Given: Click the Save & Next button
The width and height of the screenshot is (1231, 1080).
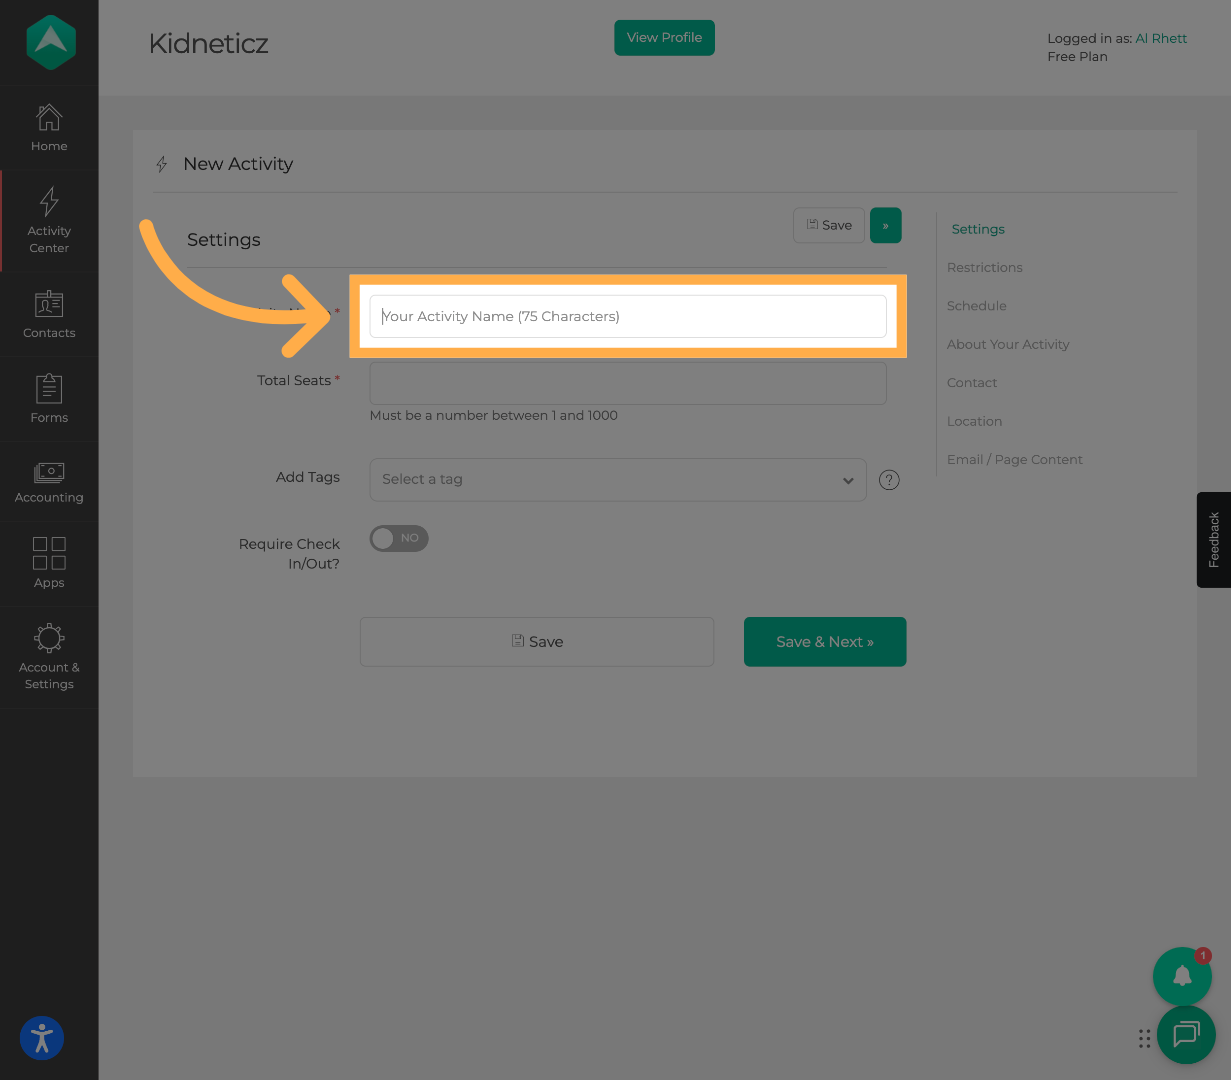Looking at the screenshot, I should click(x=824, y=641).
